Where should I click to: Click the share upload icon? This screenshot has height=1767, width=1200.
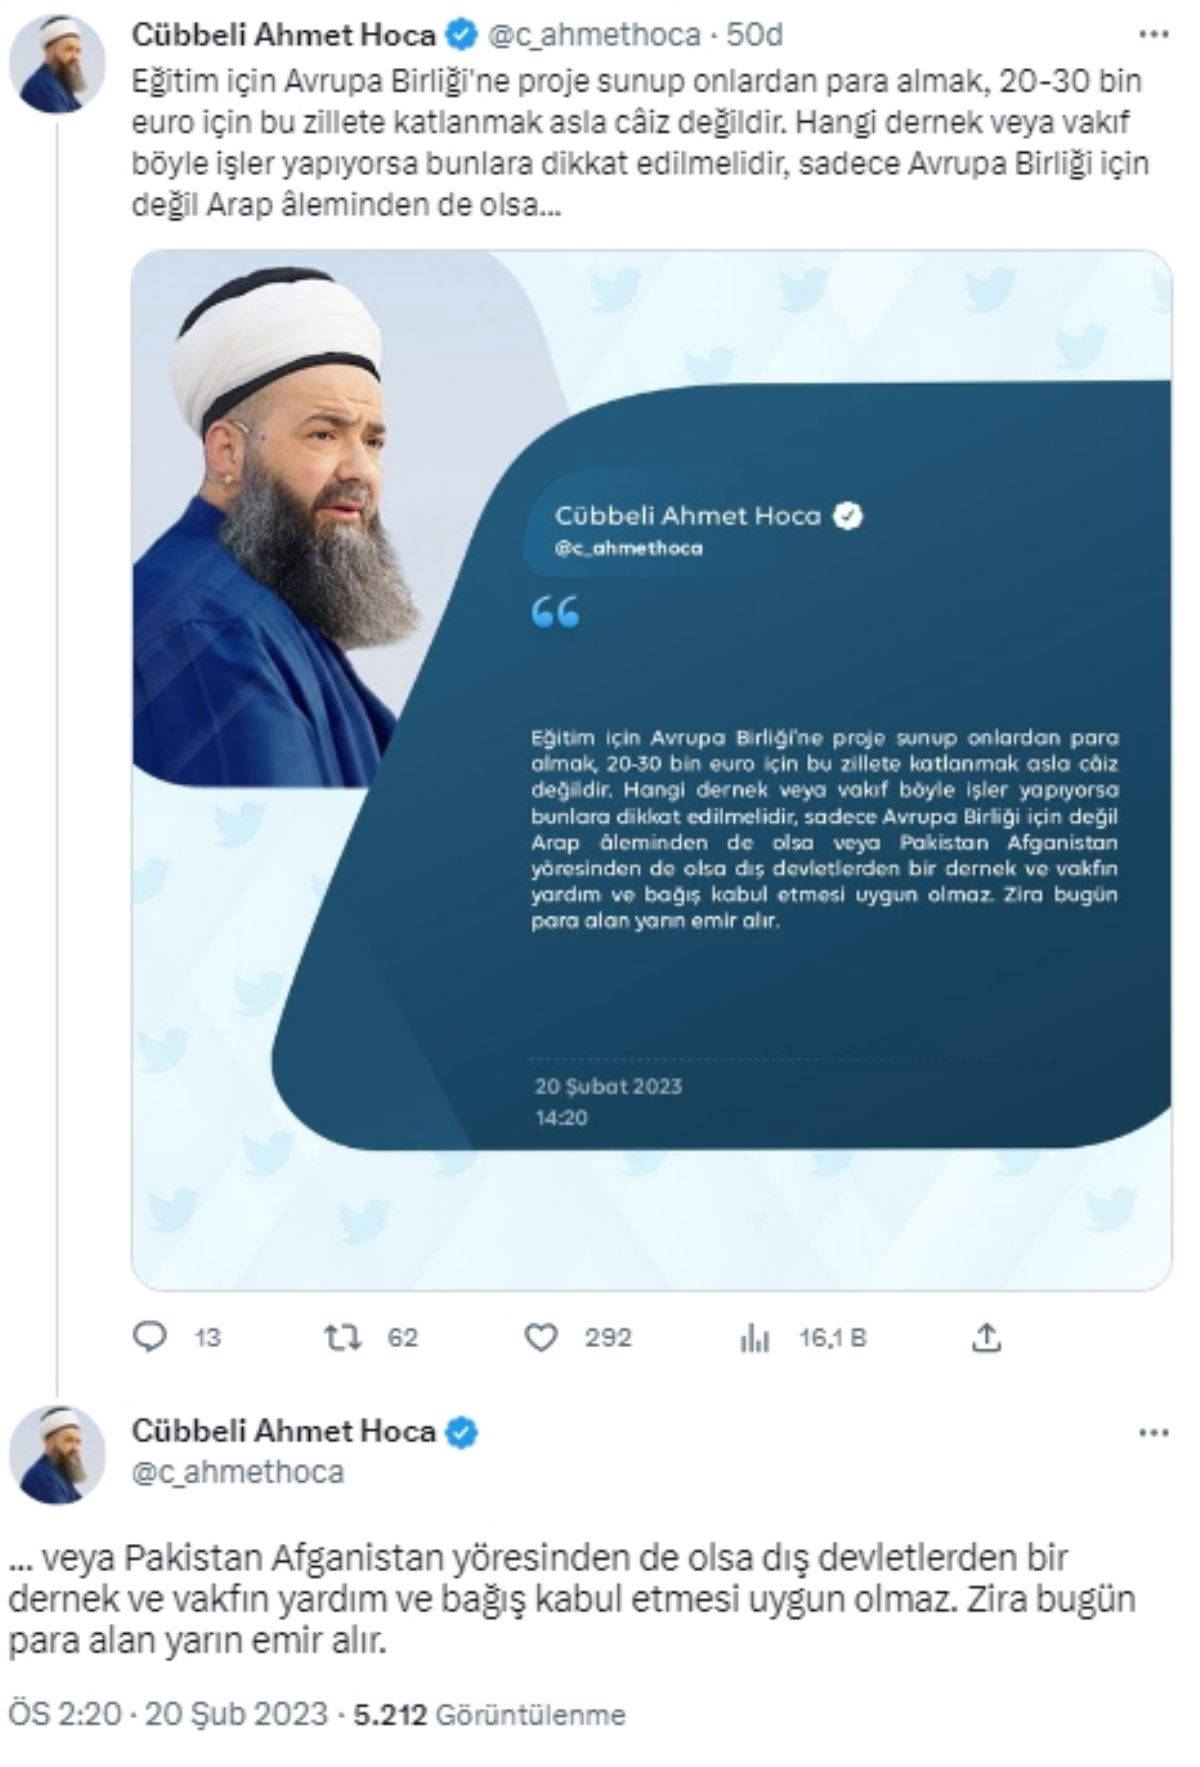tap(986, 1337)
